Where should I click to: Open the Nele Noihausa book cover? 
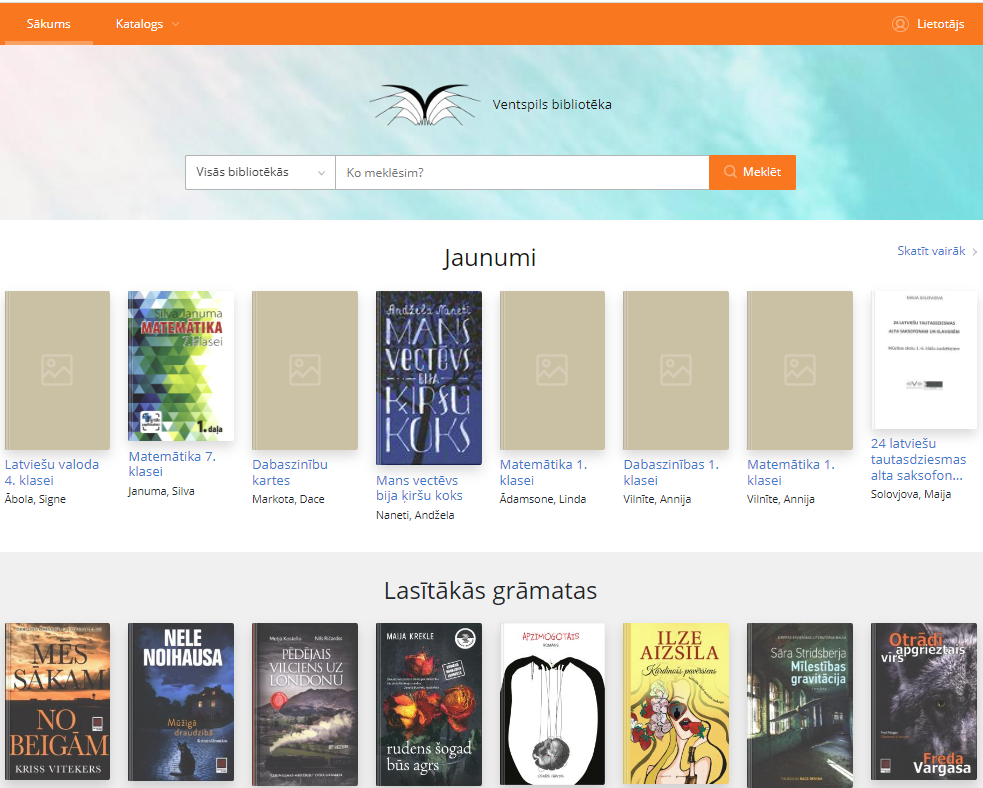pyautogui.click(x=181, y=702)
